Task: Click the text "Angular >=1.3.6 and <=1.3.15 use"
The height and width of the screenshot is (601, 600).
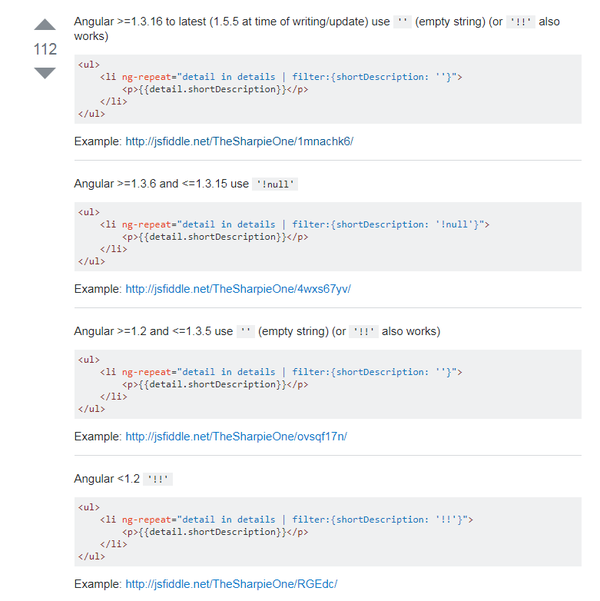Action: pyautogui.click(x=161, y=184)
